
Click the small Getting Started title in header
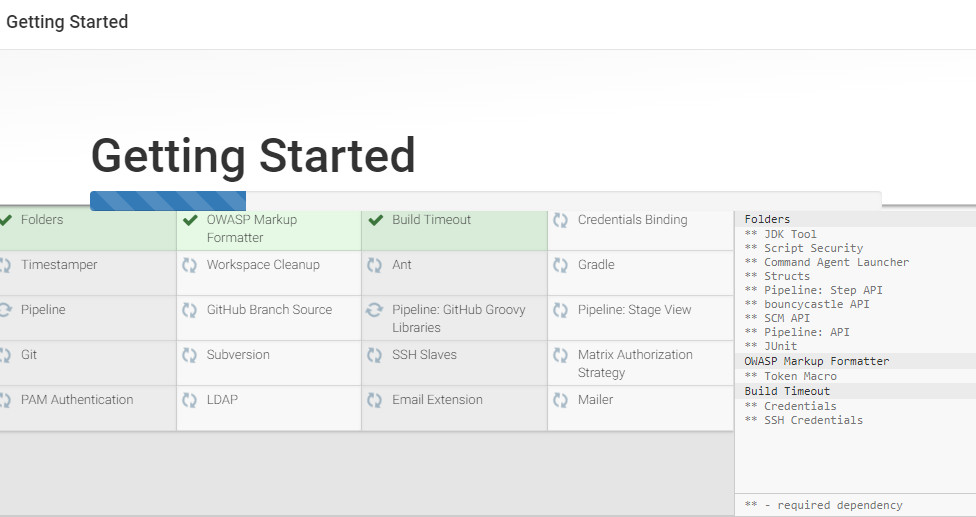coord(67,22)
